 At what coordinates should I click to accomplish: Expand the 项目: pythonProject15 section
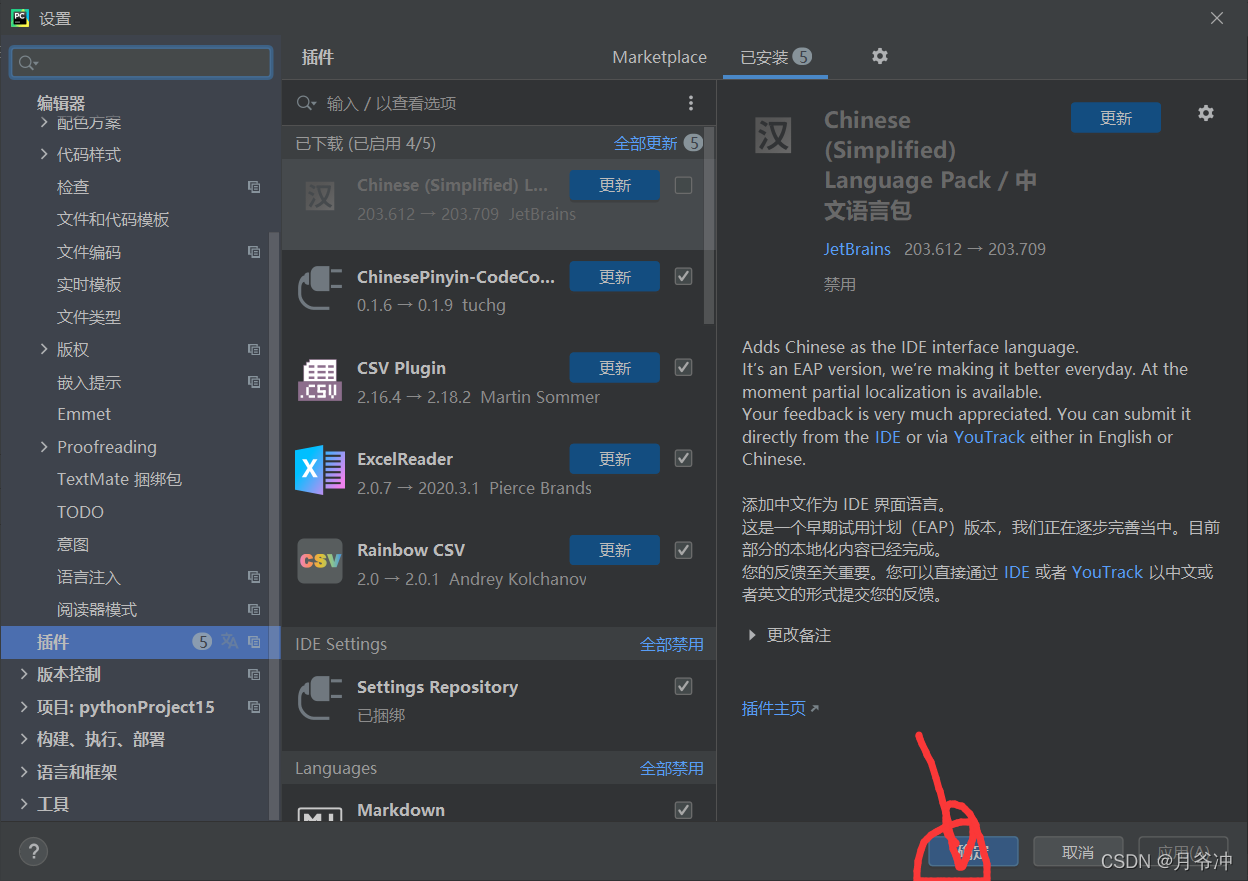tap(24, 707)
